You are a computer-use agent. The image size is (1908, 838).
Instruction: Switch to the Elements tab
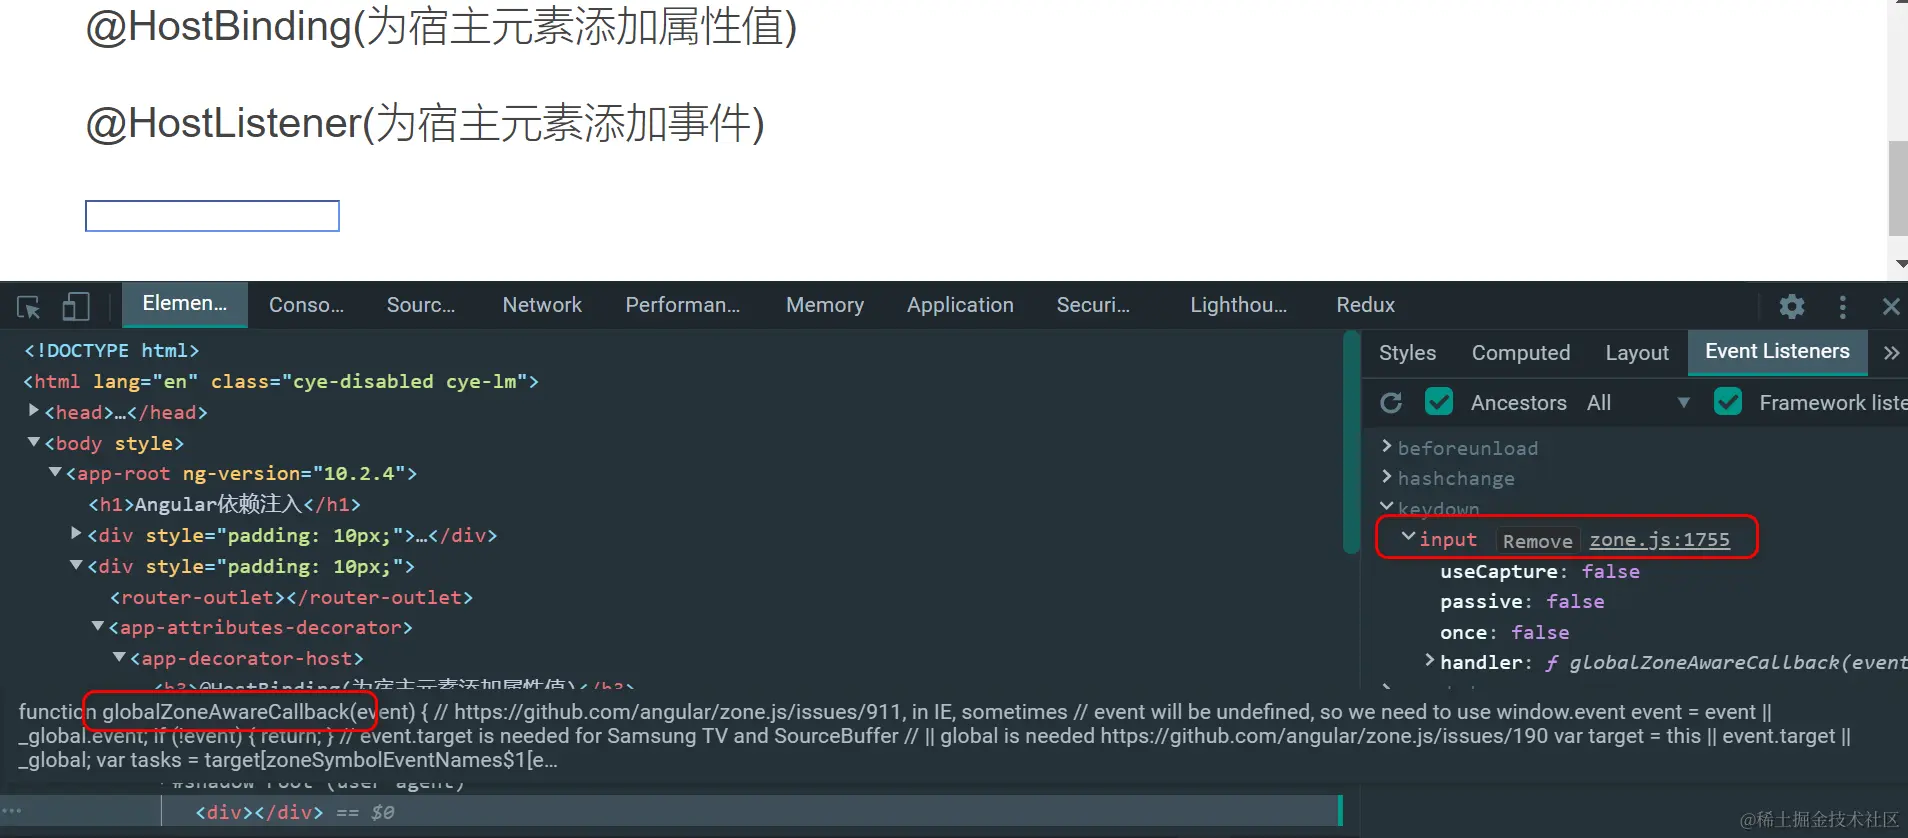point(185,304)
